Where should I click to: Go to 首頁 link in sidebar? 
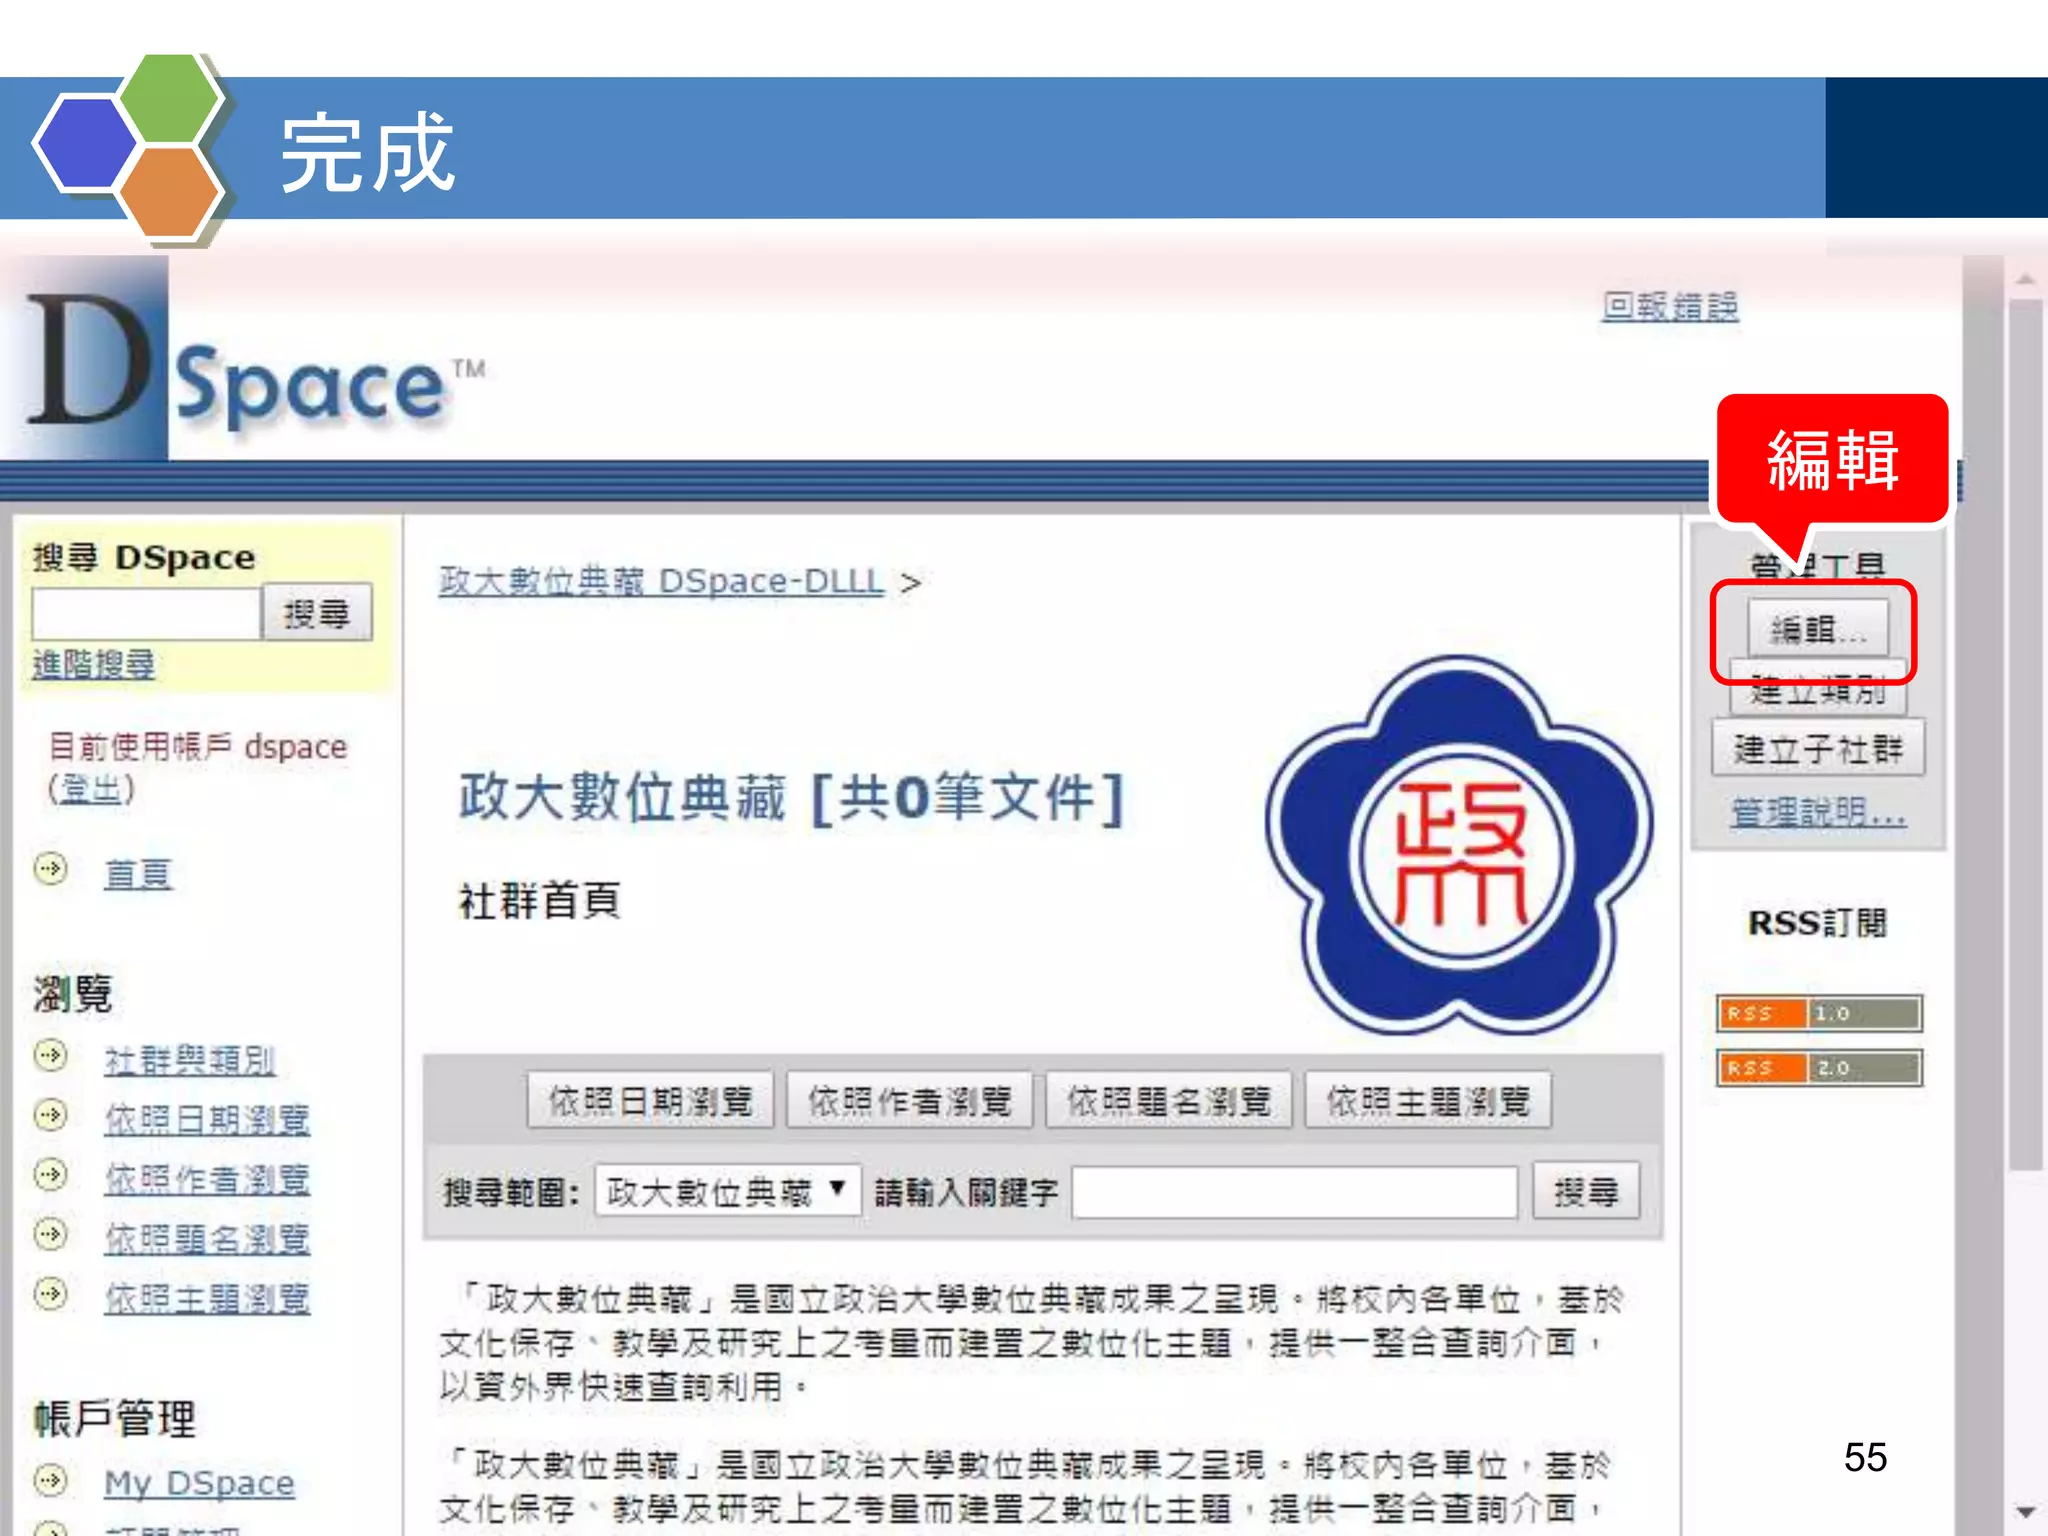(x=138, y=874)
